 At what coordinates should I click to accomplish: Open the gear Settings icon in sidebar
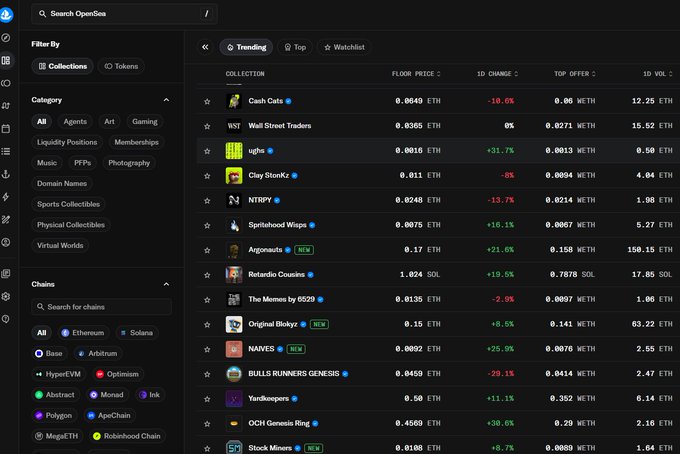tap(6, 296)
